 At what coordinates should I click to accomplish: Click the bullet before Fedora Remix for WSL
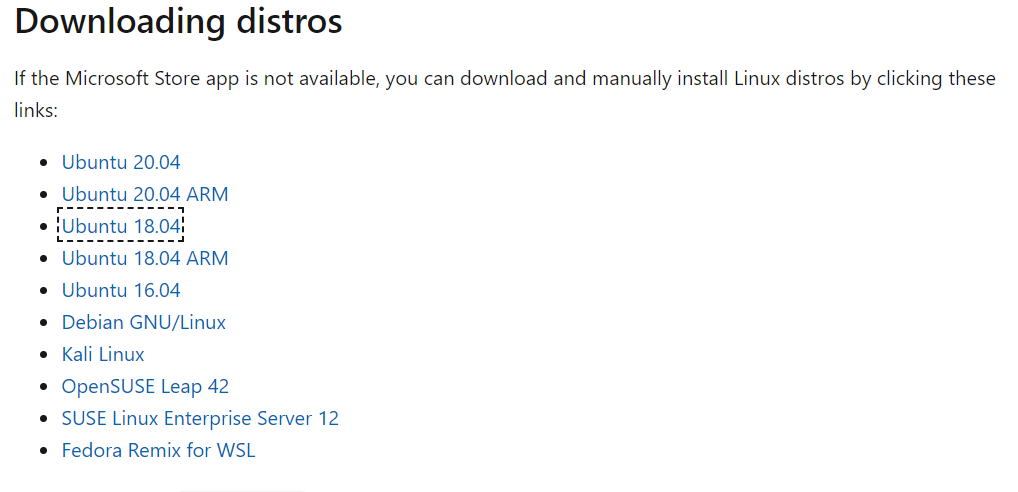tap(42, 451)
